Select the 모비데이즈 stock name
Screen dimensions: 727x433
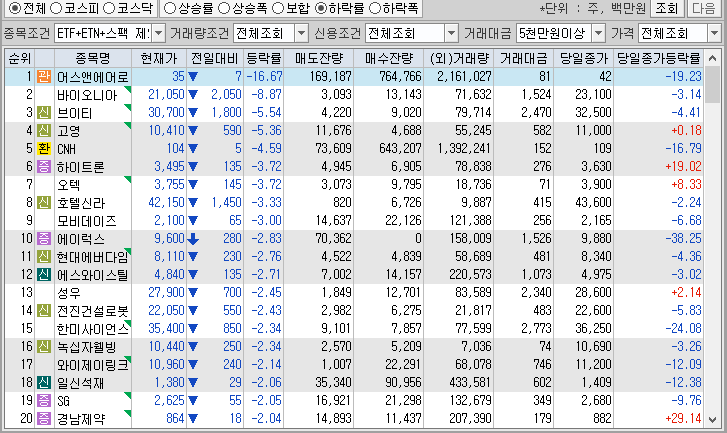pos(87,221)
